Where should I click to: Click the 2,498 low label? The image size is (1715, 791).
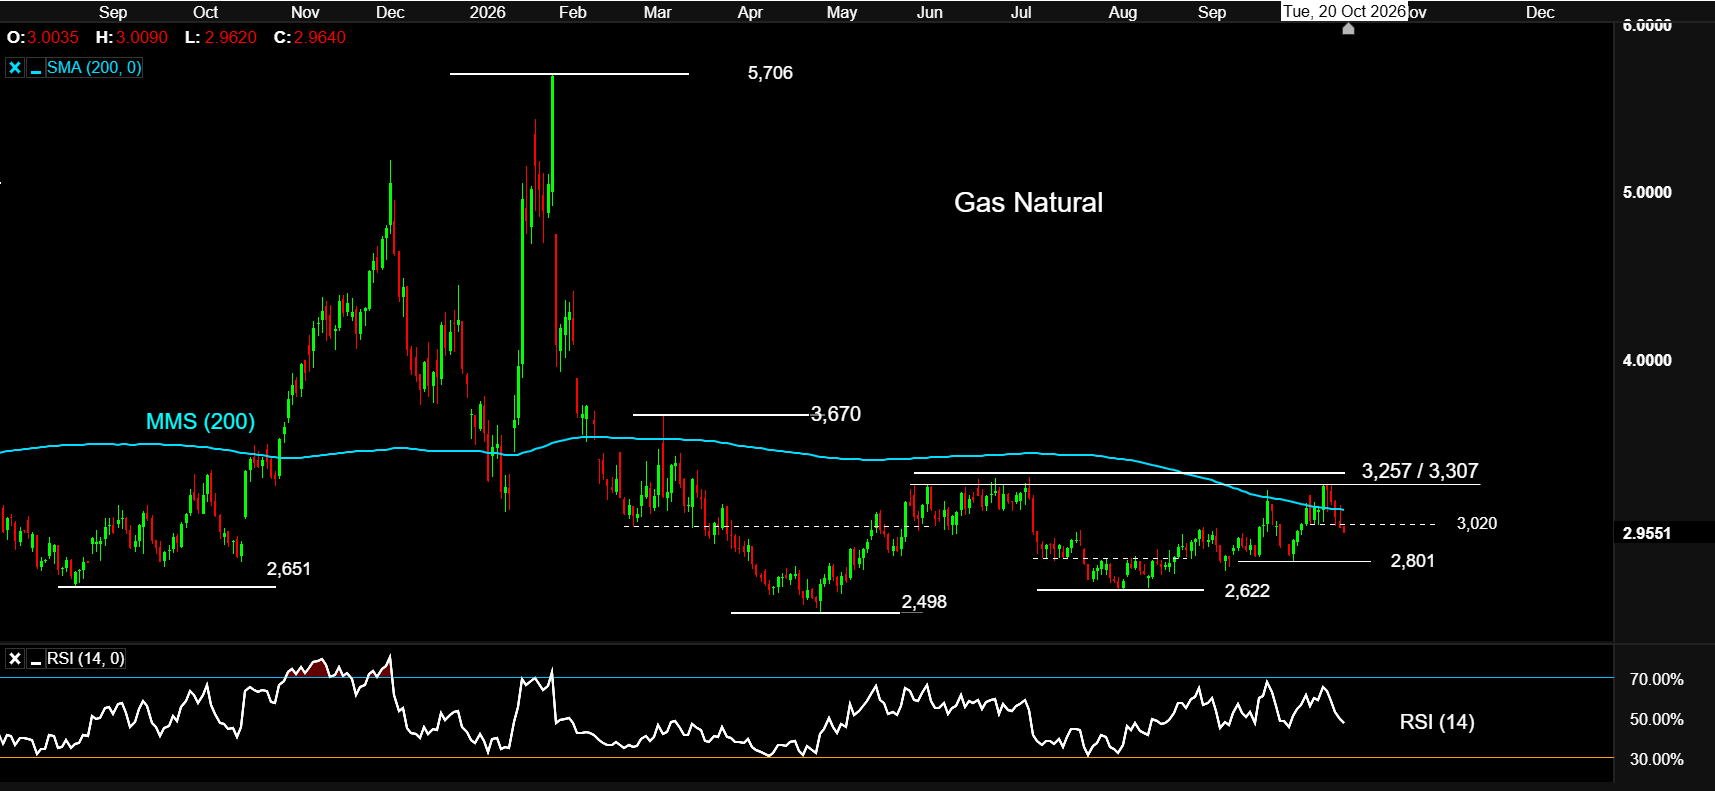[x=924, y=602]
